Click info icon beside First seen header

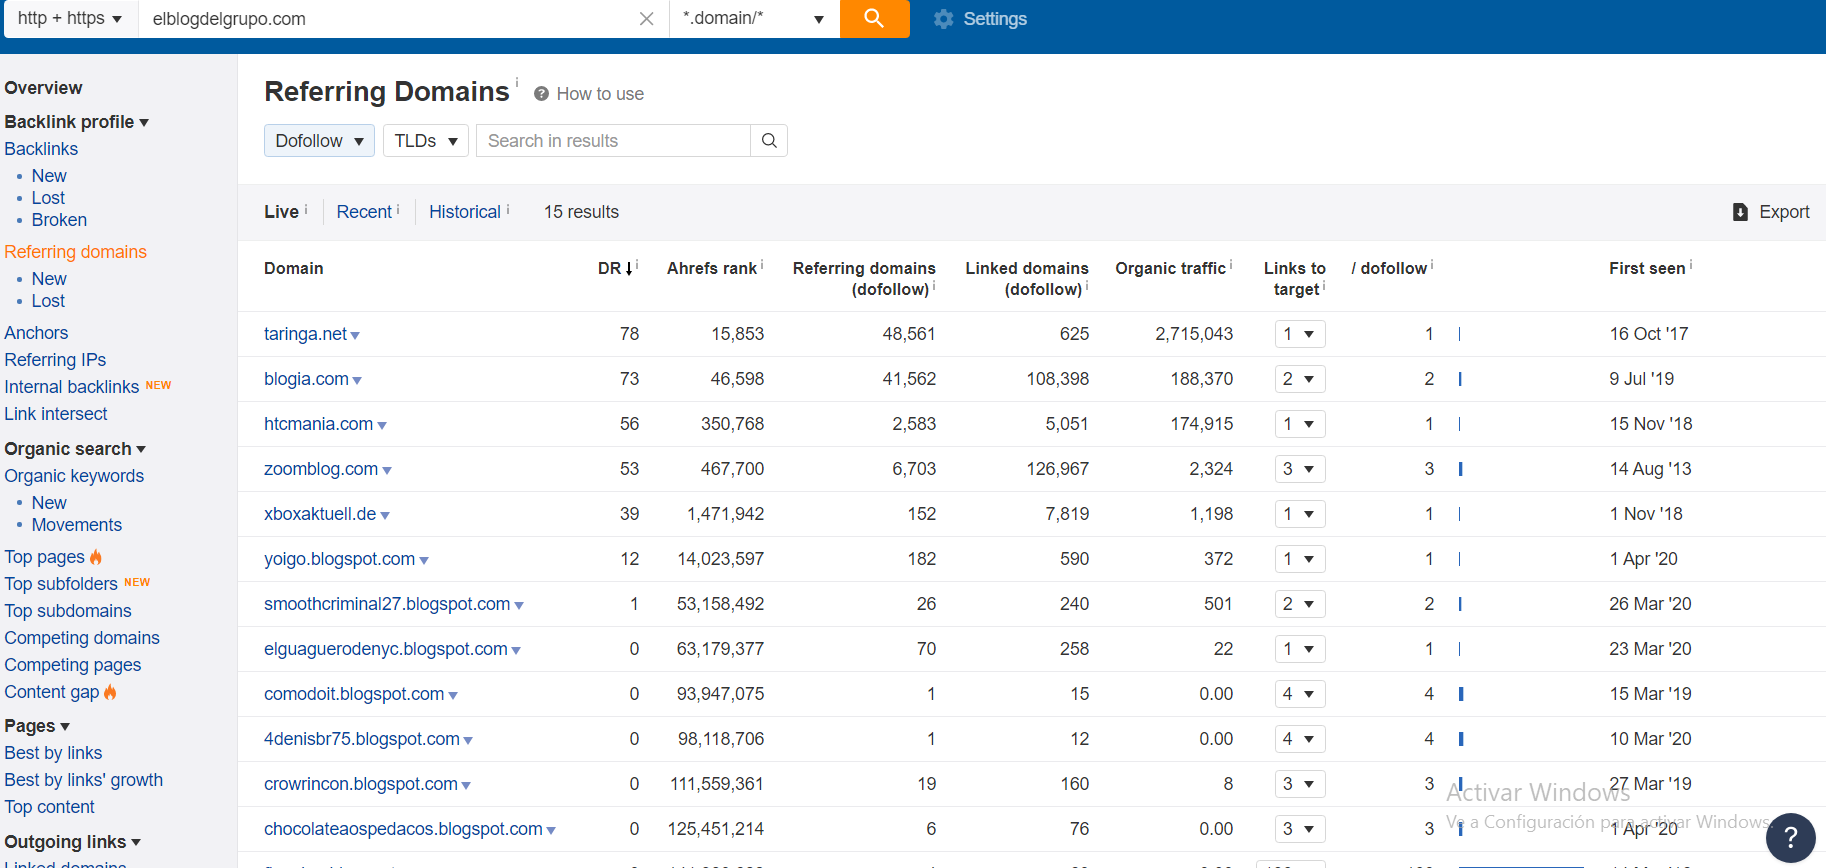coord(1691,264)
